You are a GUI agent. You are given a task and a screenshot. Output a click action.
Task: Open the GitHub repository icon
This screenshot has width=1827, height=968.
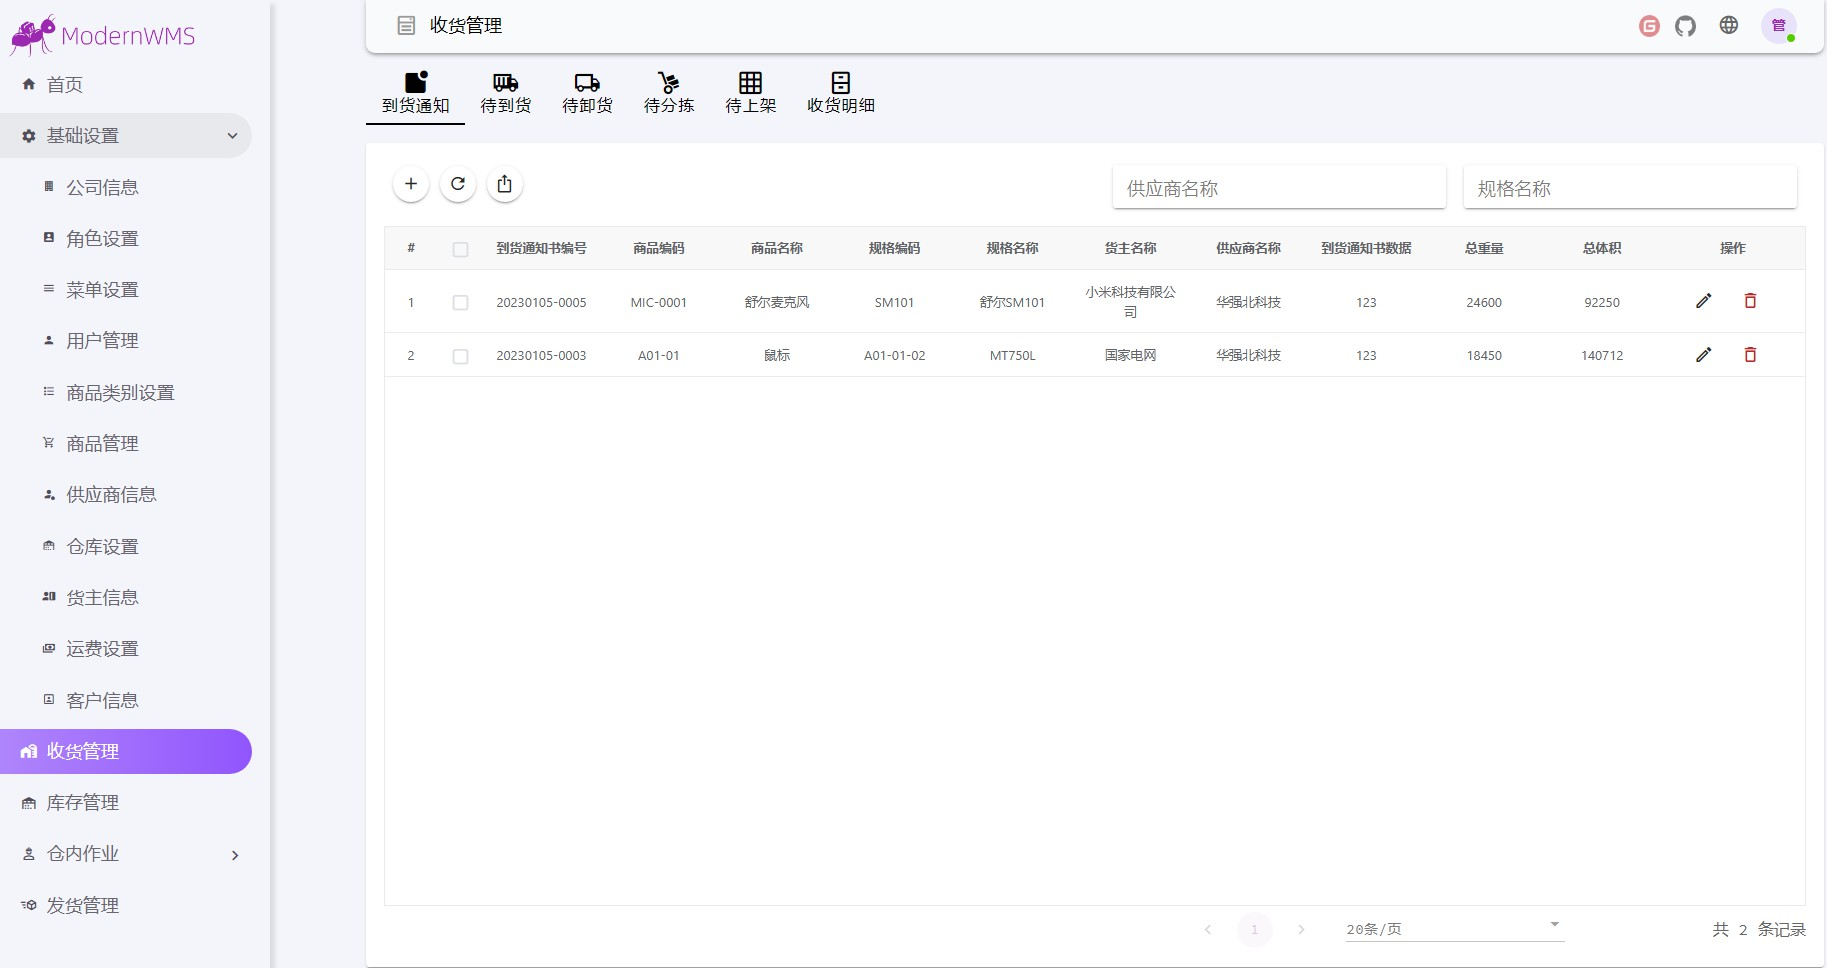point(1685,25)
